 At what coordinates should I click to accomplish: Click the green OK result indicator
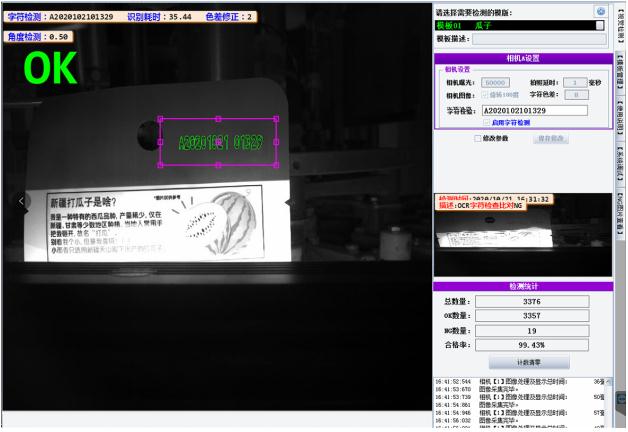click(50, 68)
